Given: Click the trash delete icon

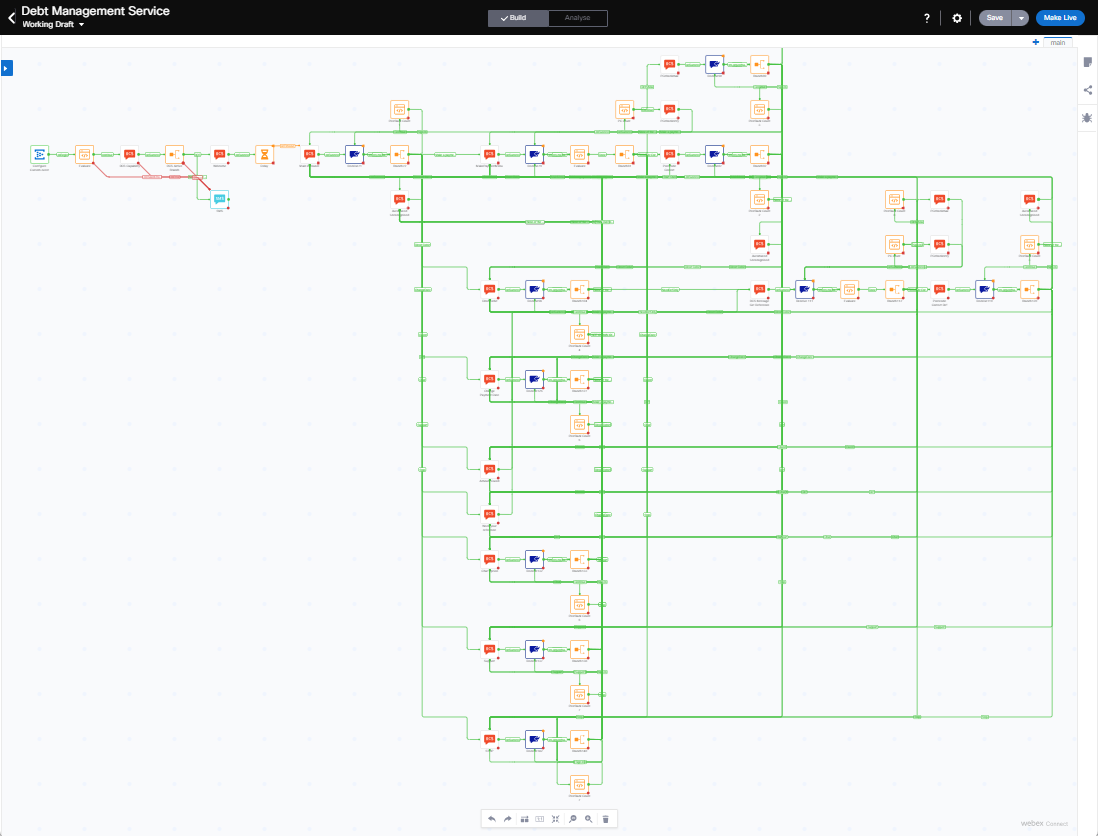Looking at the screenshot, I should click(x=605, y=819).
